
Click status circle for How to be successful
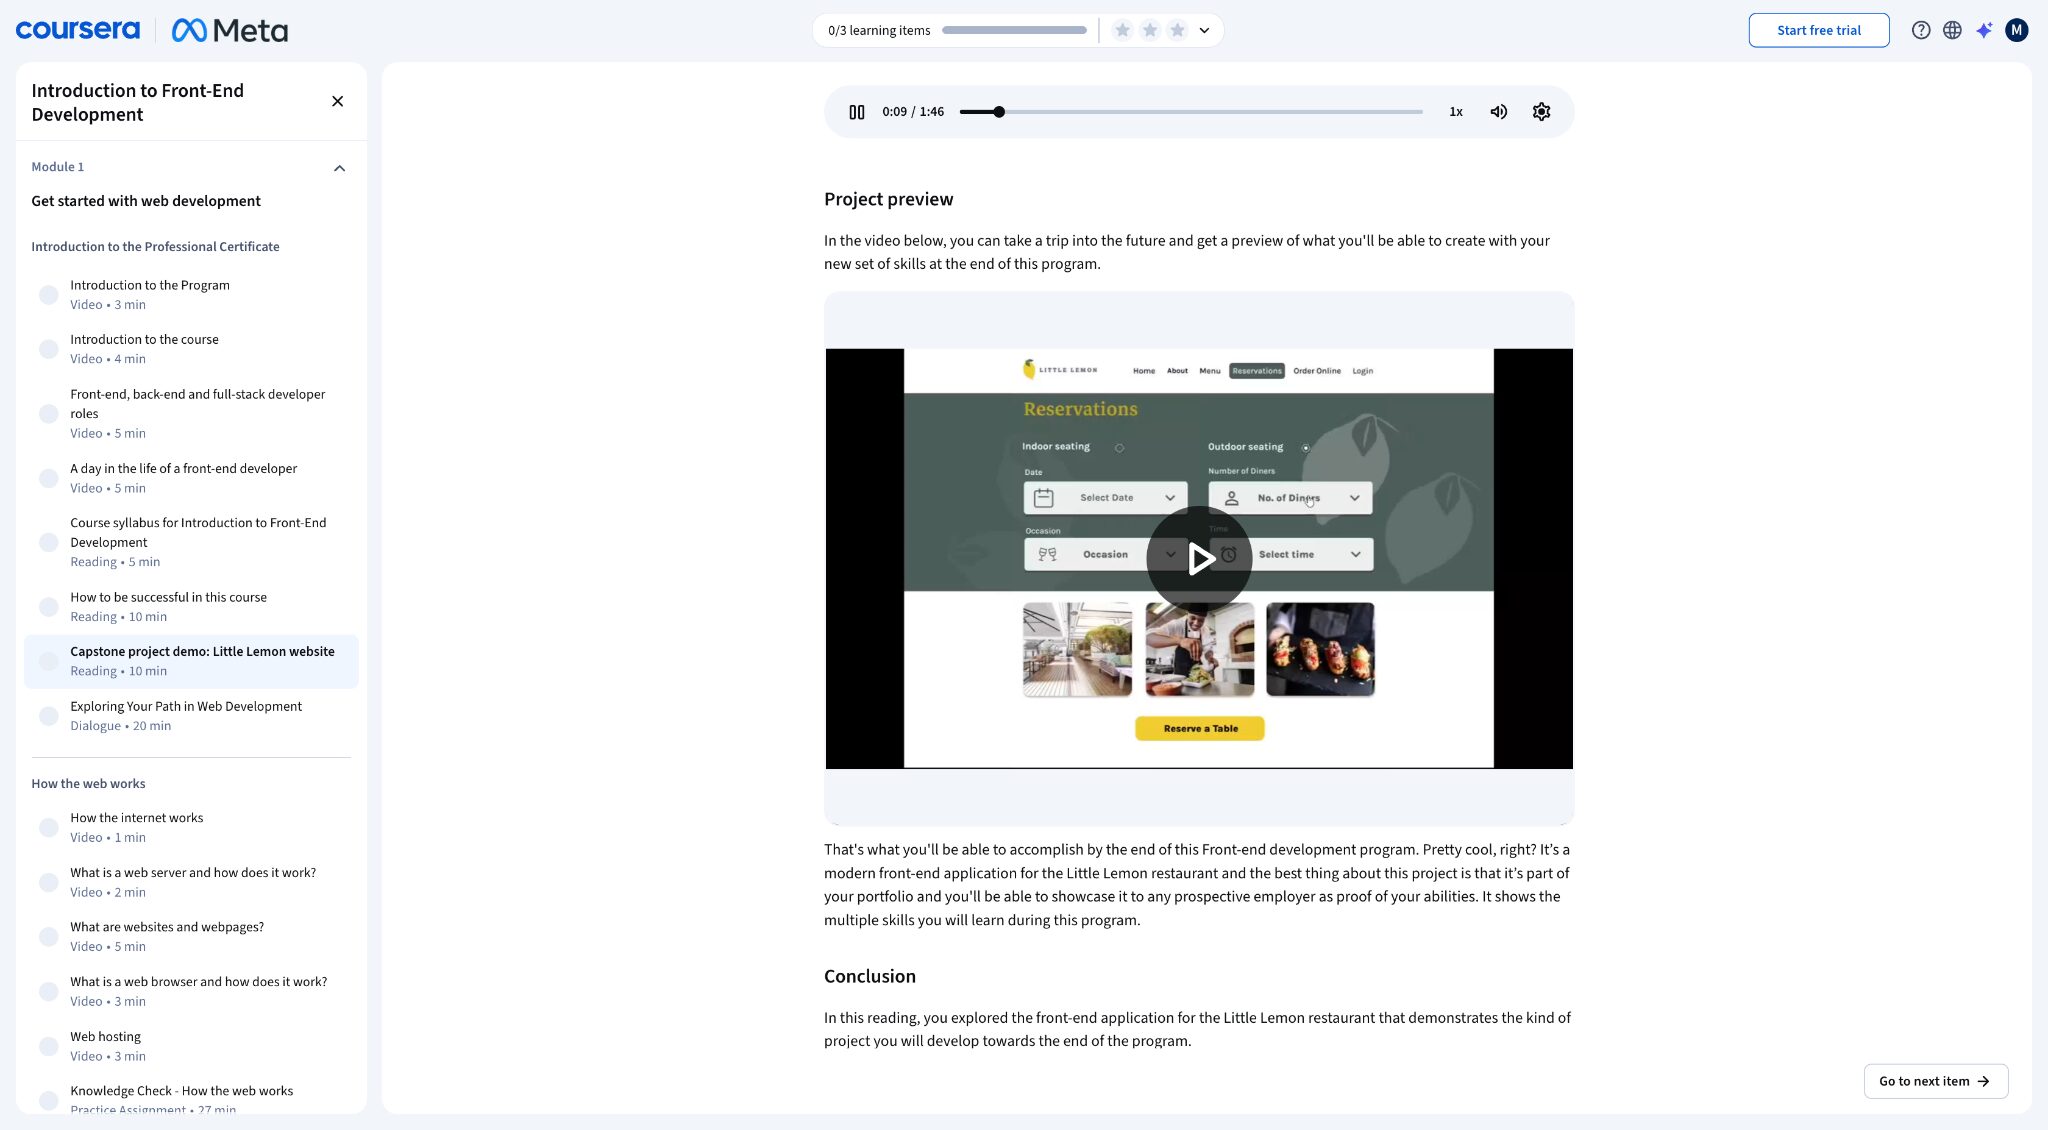[48, 607]
